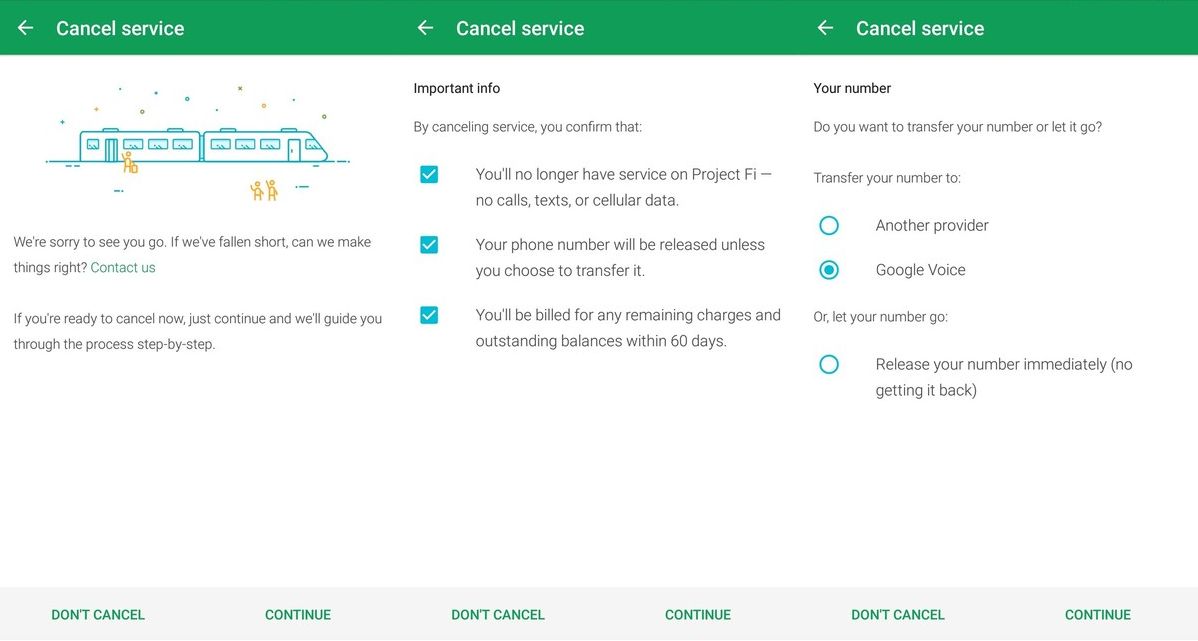Tap DON'T CANCEL on Important info screen
The height and width of the screenshot is (641, 1198).
tap(498, 615)
